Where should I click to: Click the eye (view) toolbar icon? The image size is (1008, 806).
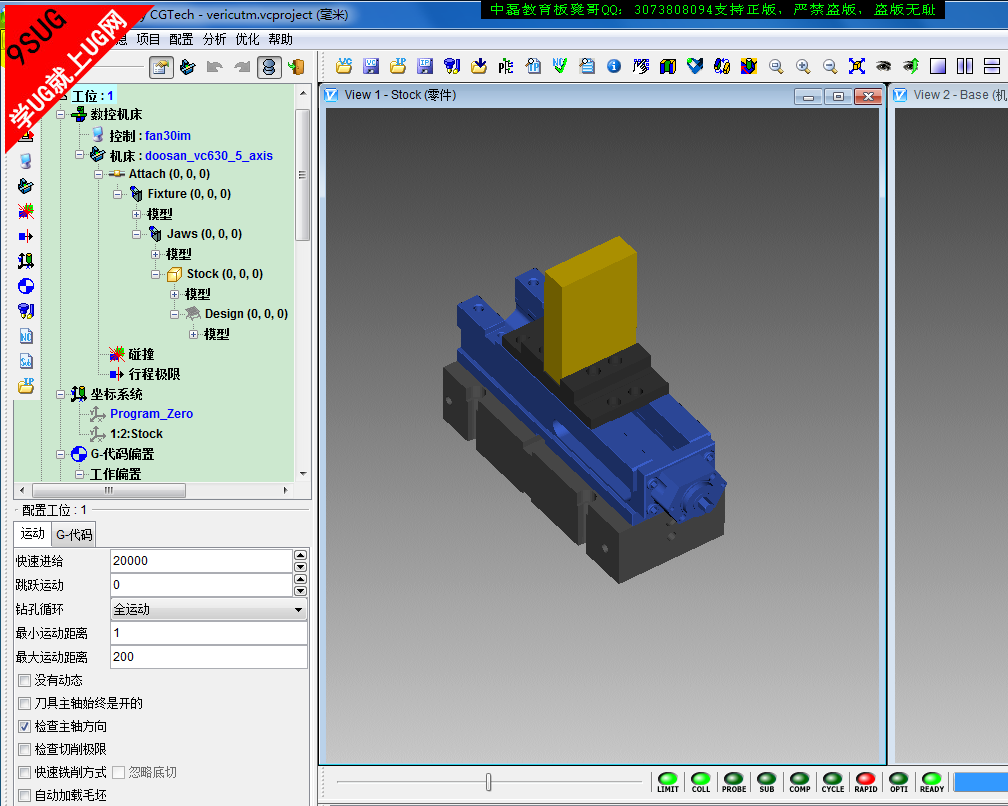[x=884, y=66]
